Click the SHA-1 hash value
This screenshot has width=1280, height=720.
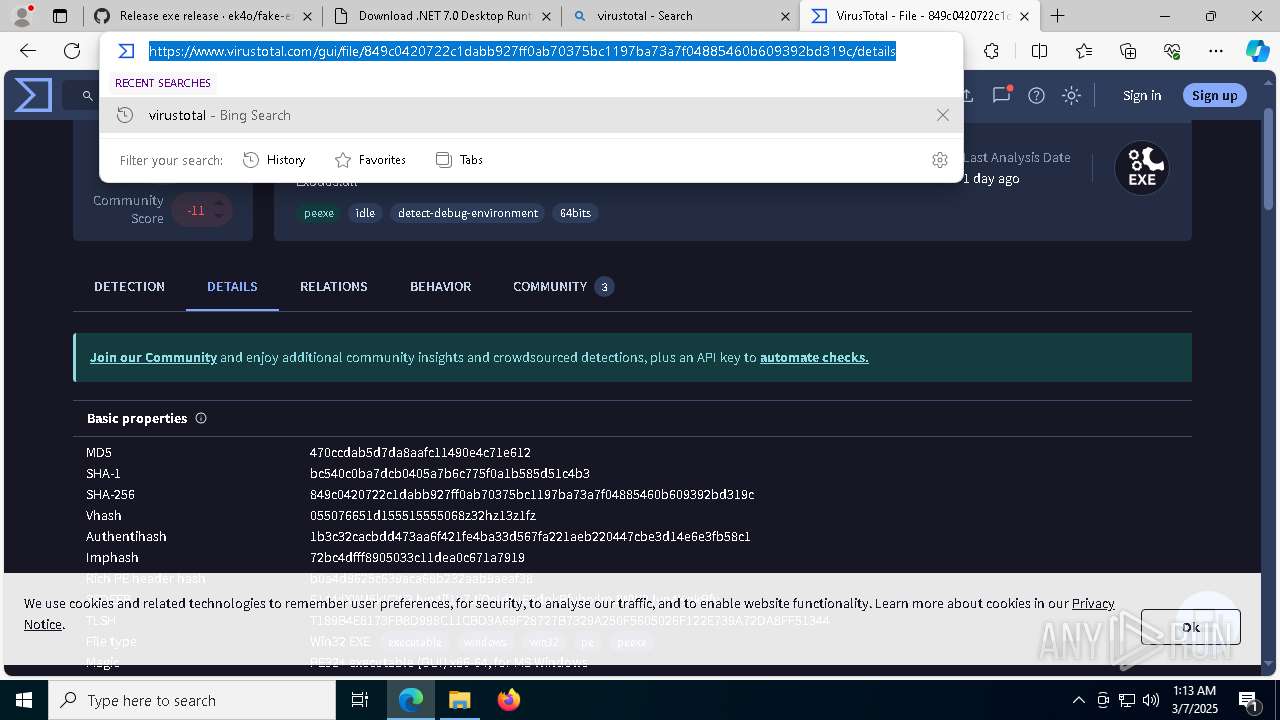coord(450,474)
